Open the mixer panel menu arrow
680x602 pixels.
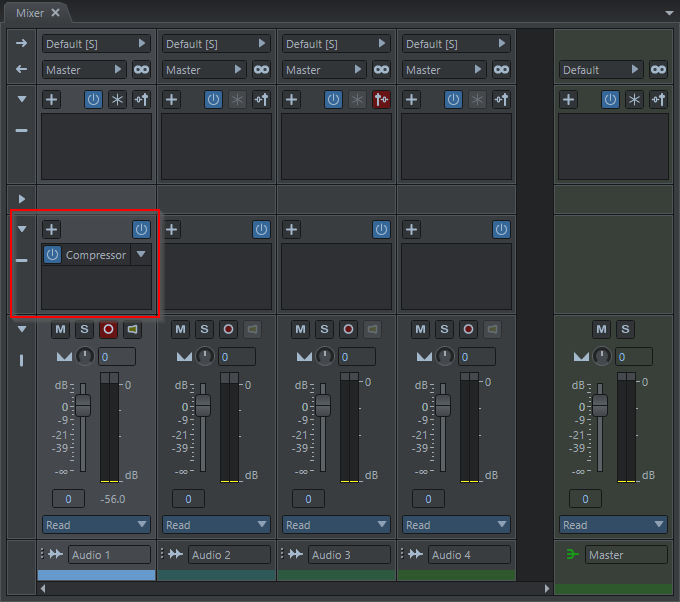coord(669,13)
